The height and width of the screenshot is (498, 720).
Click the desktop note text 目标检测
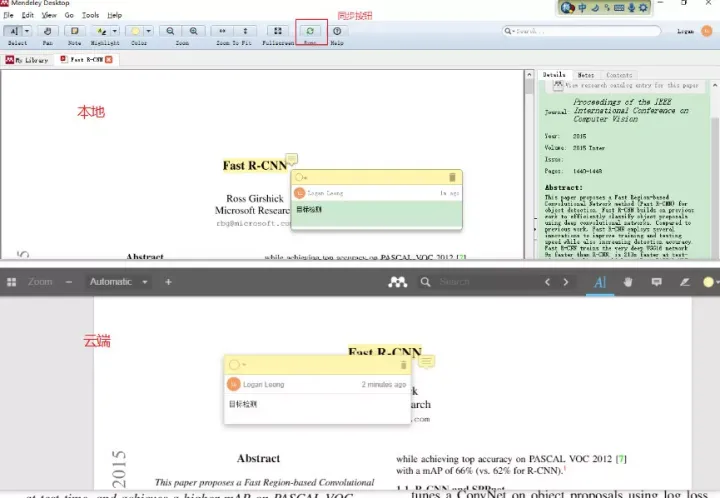click(x=309, y=209)
